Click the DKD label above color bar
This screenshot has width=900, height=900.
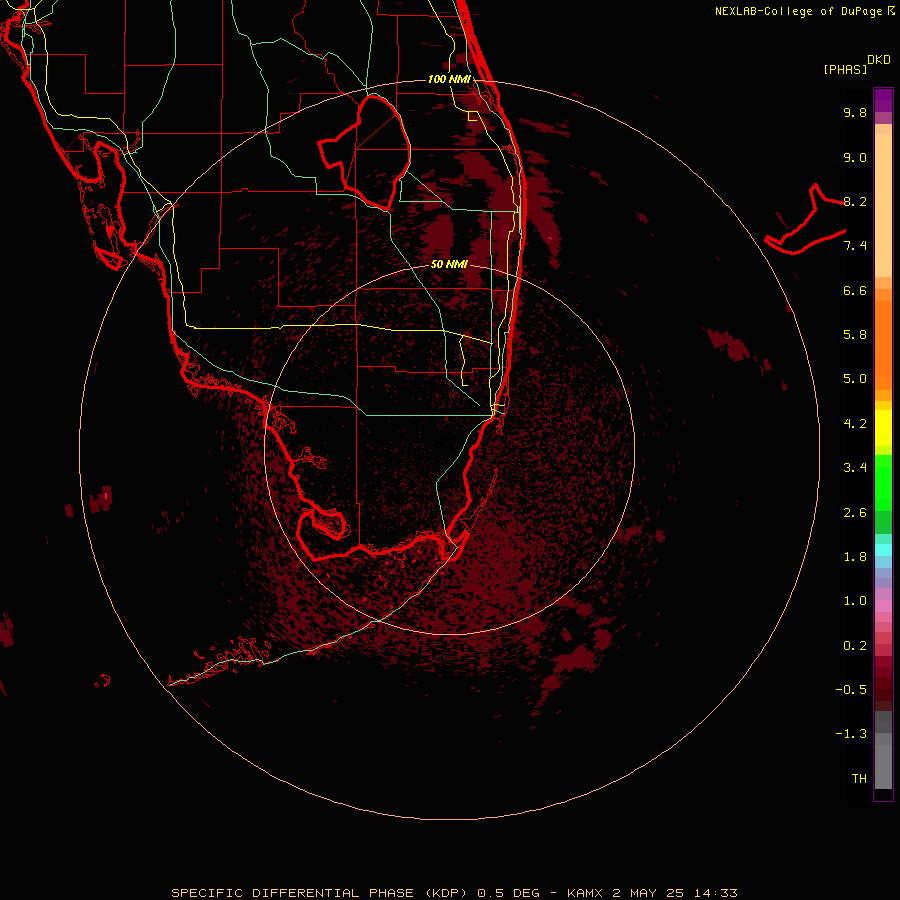[x=879, y=60]
